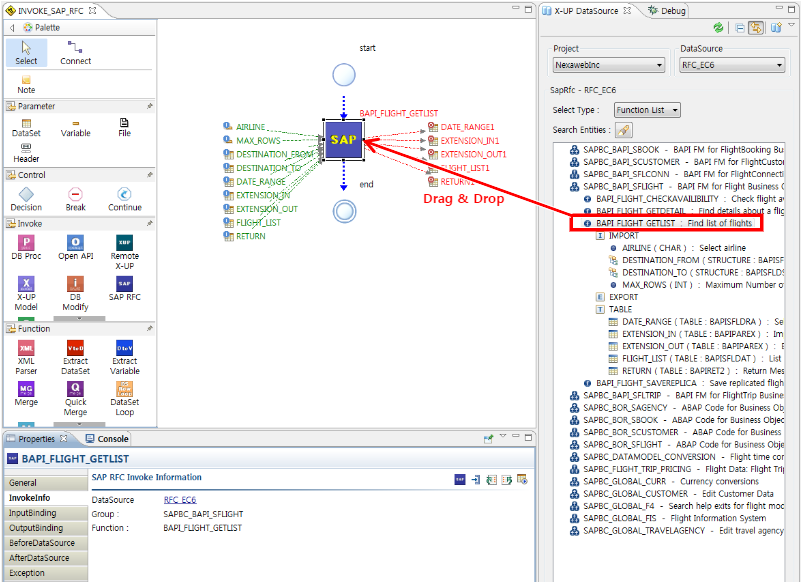Pick the DB Proc invoke icon
Viewport: 802px width, 583px height.
27,247
